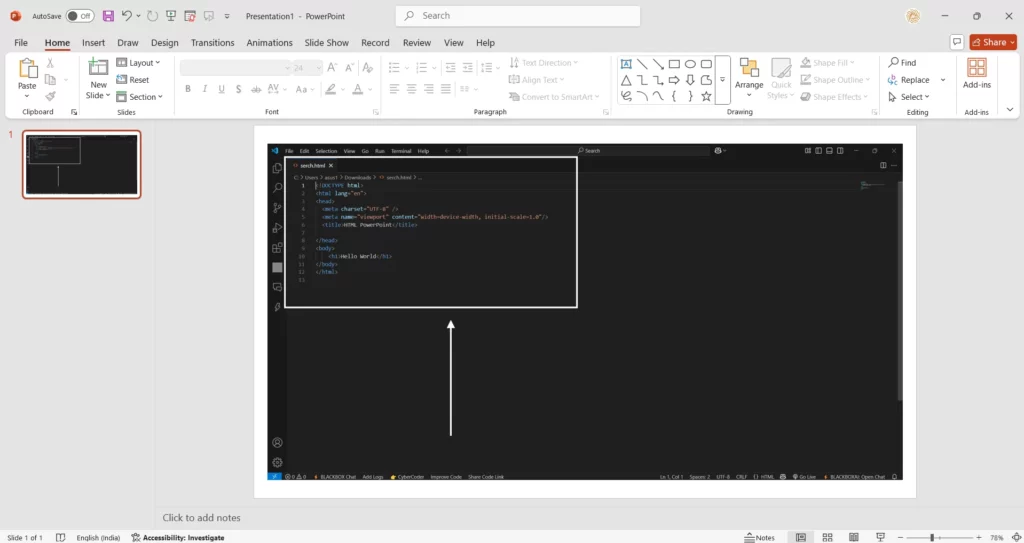The height and width of the screenshot is (543, 1024).
Task: Switch to Slide Sorter view icon
Action: point(826,537)
